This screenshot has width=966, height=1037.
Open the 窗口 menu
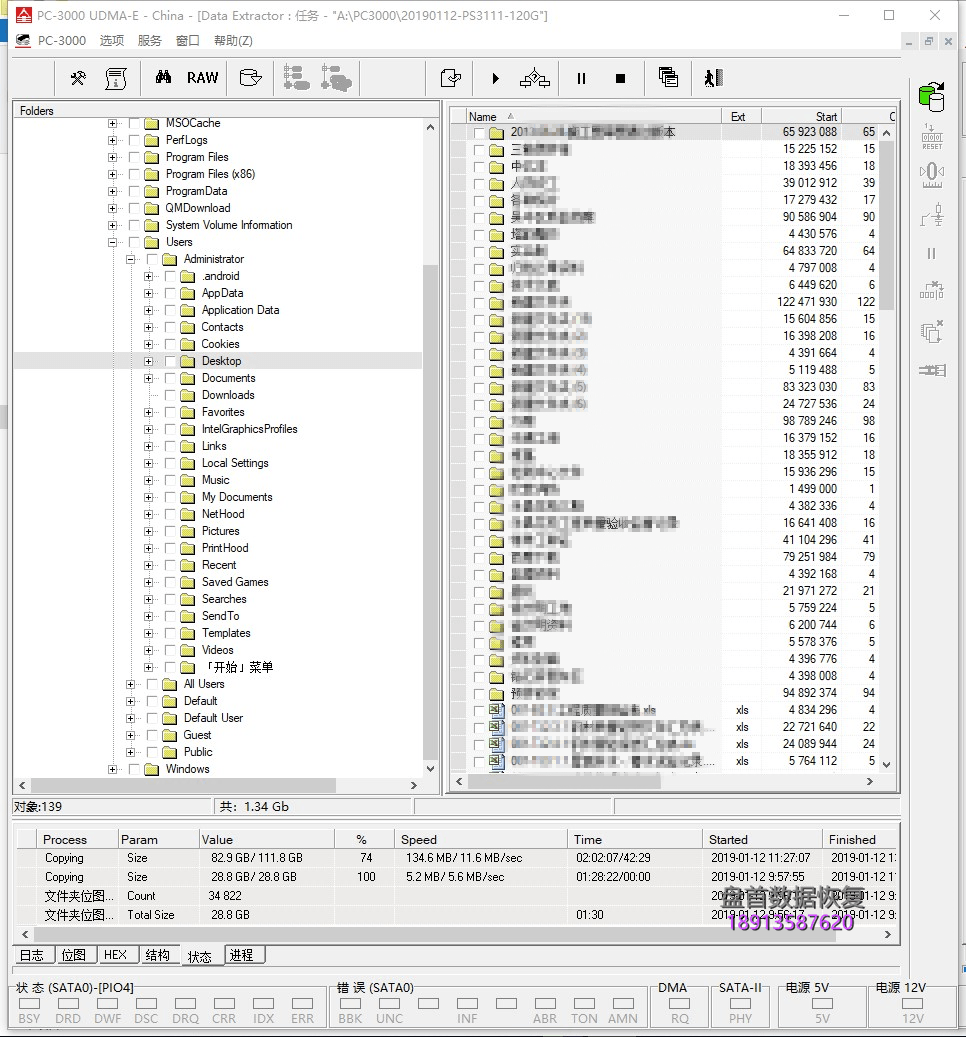click(x=188, y=41)
